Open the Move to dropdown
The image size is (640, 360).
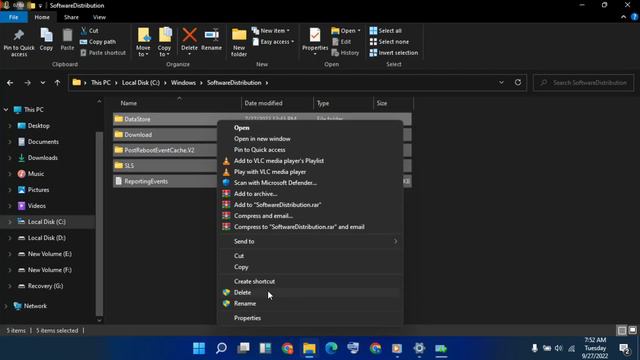tap(143, 42)
